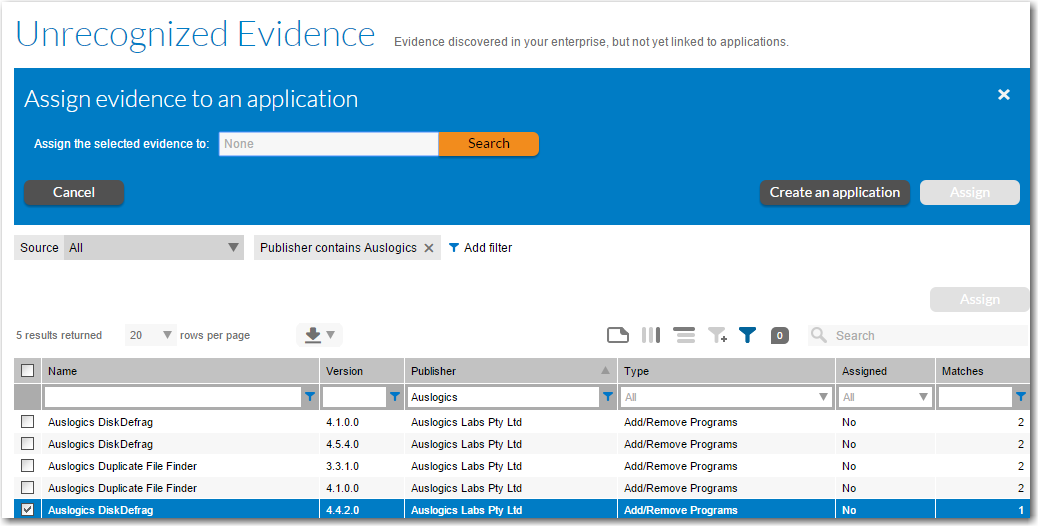Click the group-by stacked lines icon
This screenshot has height=526, width=1038.
684,335
